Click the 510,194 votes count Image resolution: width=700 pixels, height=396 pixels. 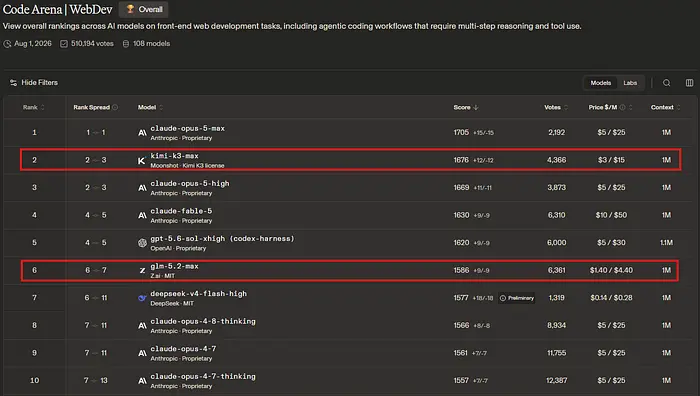(x=92, y=44)
